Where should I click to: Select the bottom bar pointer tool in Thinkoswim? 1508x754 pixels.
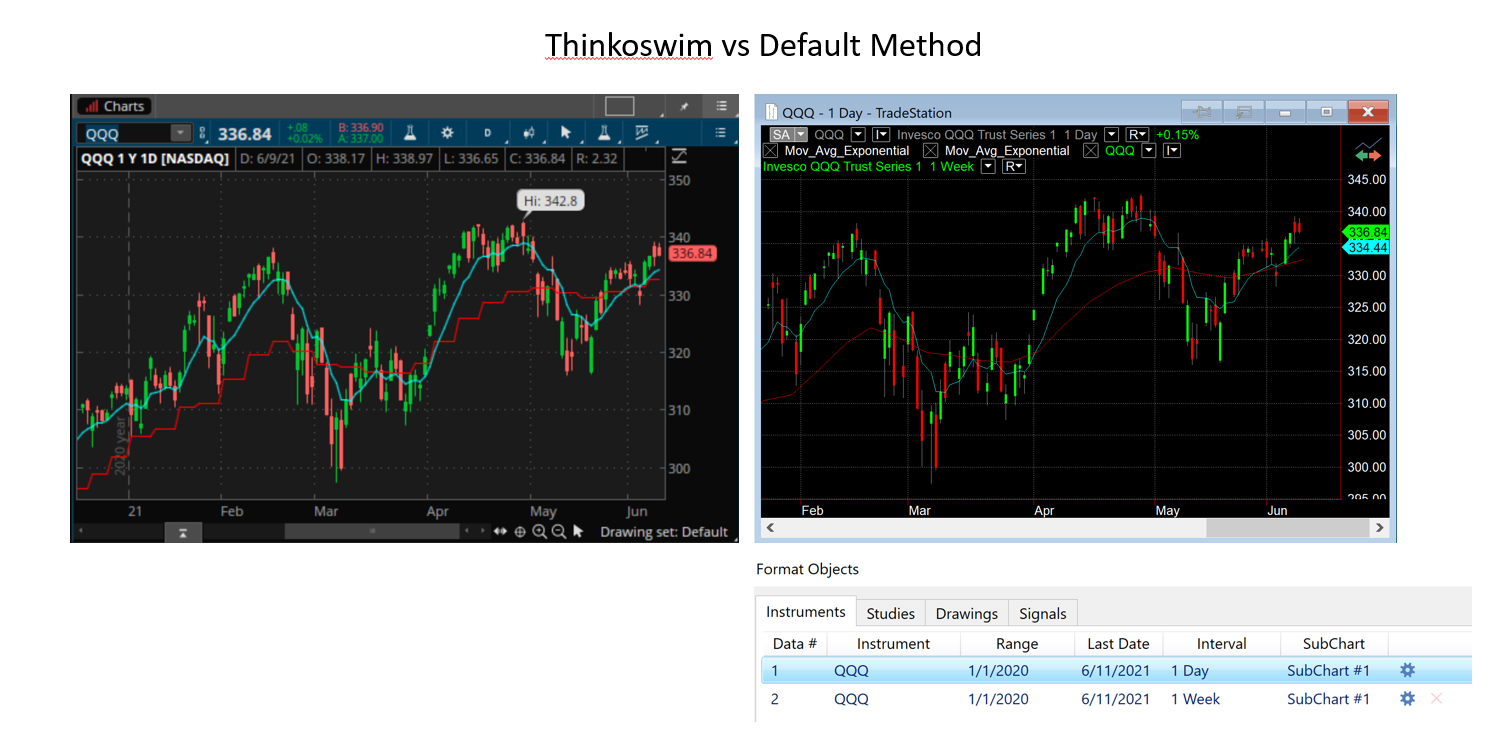pyautogui.click(x=578, y=532)
